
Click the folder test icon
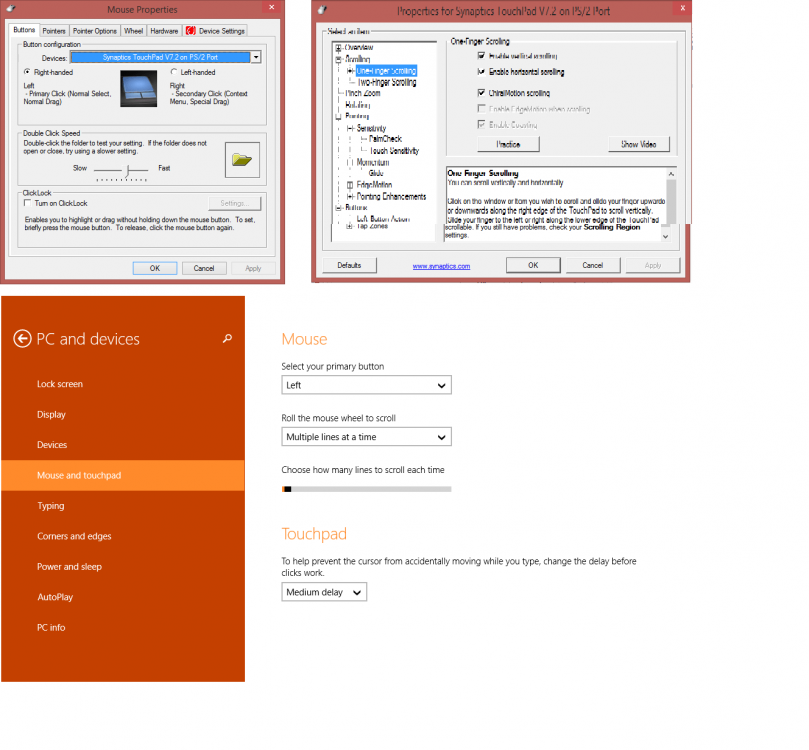241,158
